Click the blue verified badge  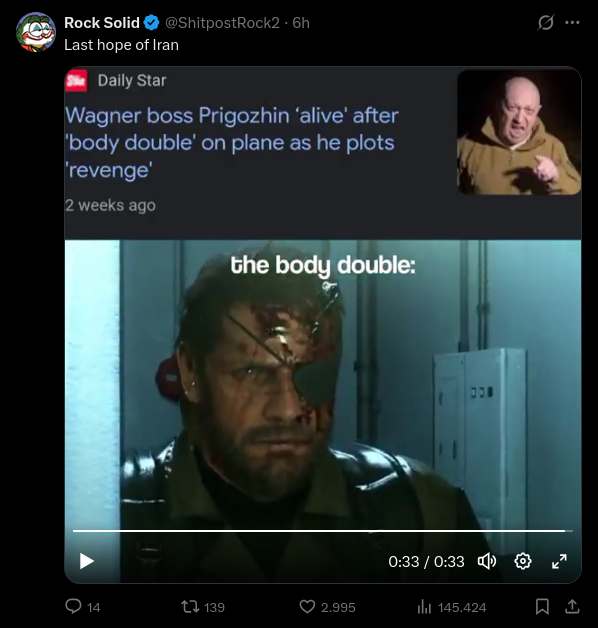point(151,23)
